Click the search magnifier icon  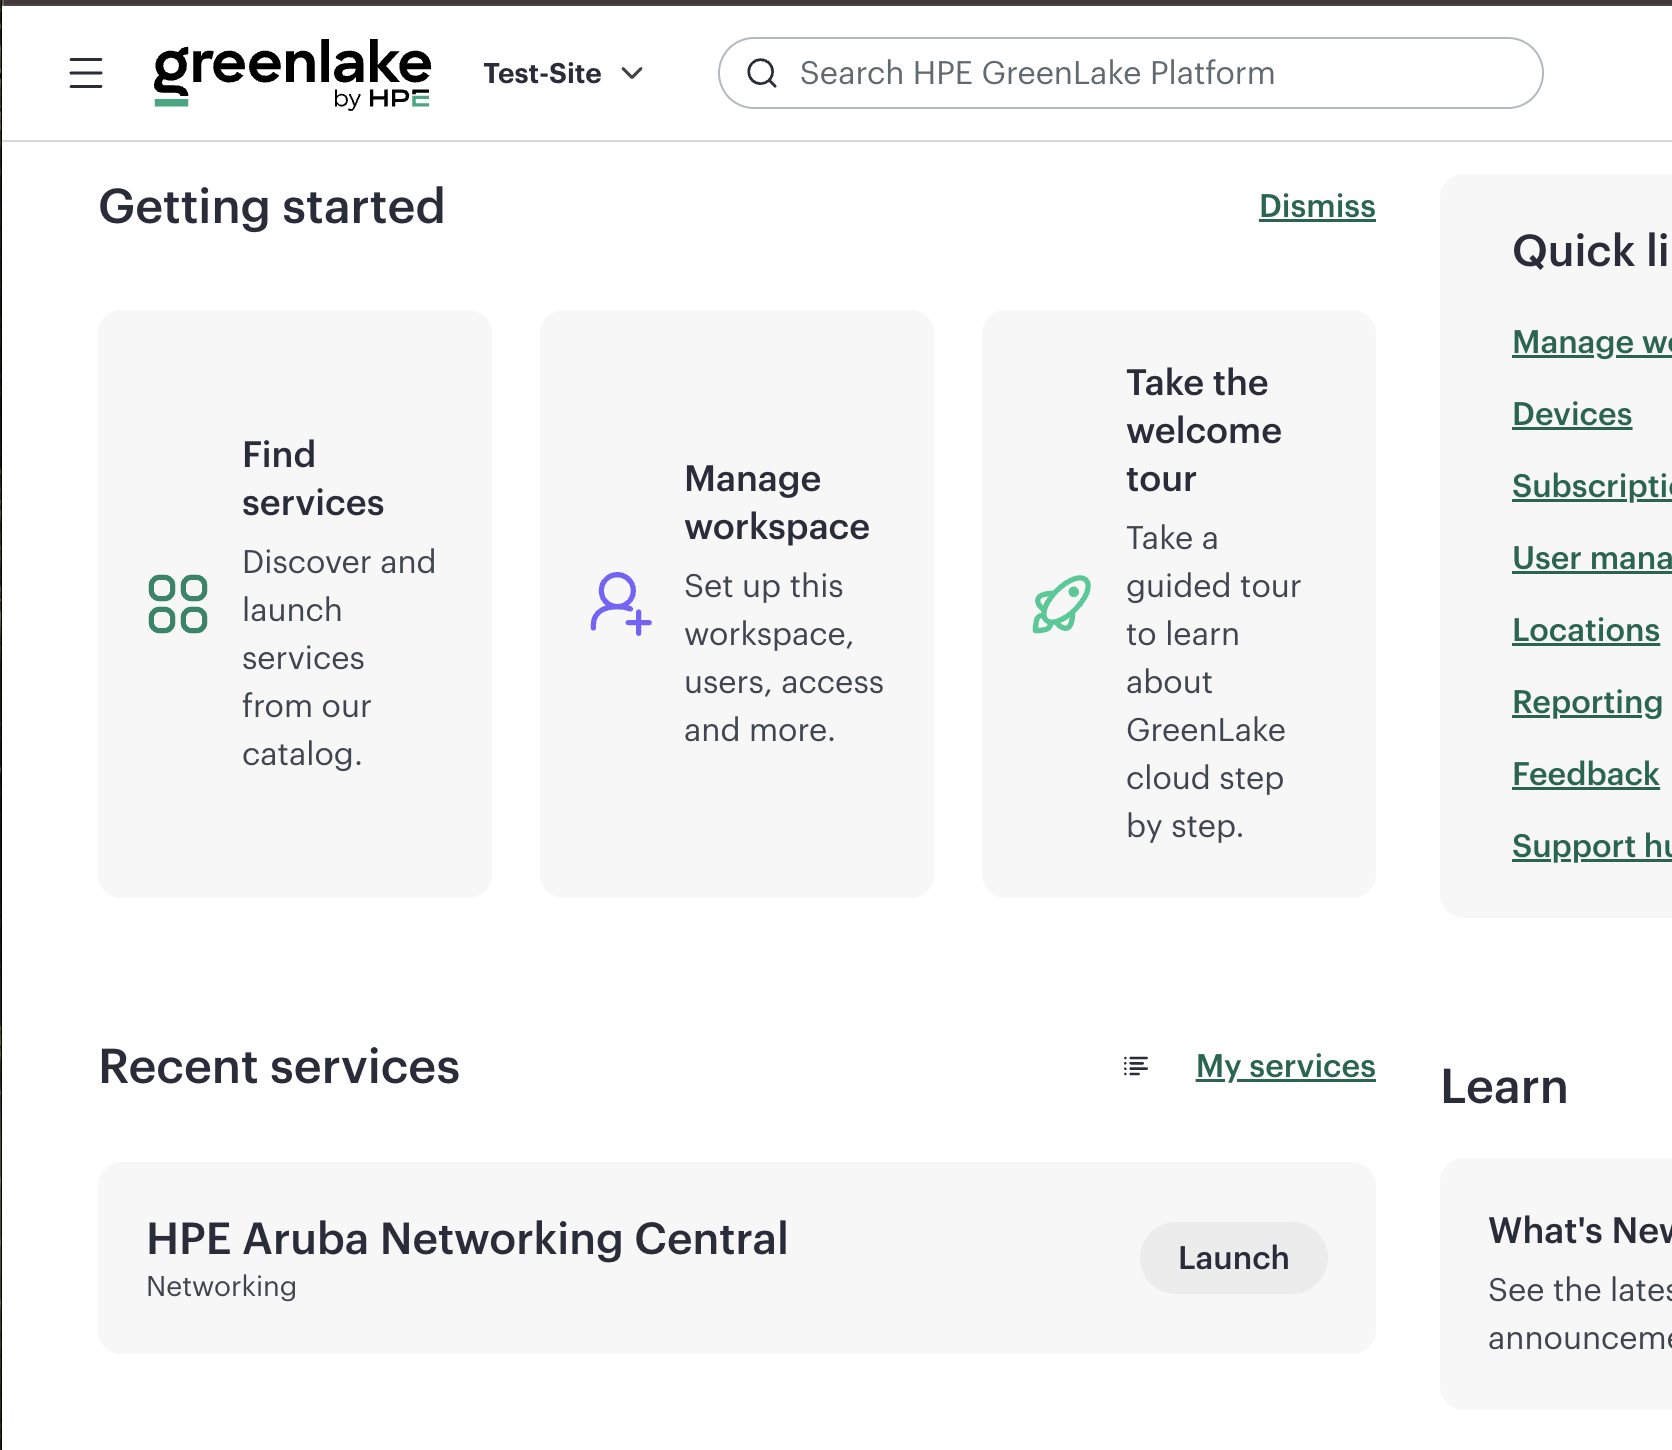(762, 73)
